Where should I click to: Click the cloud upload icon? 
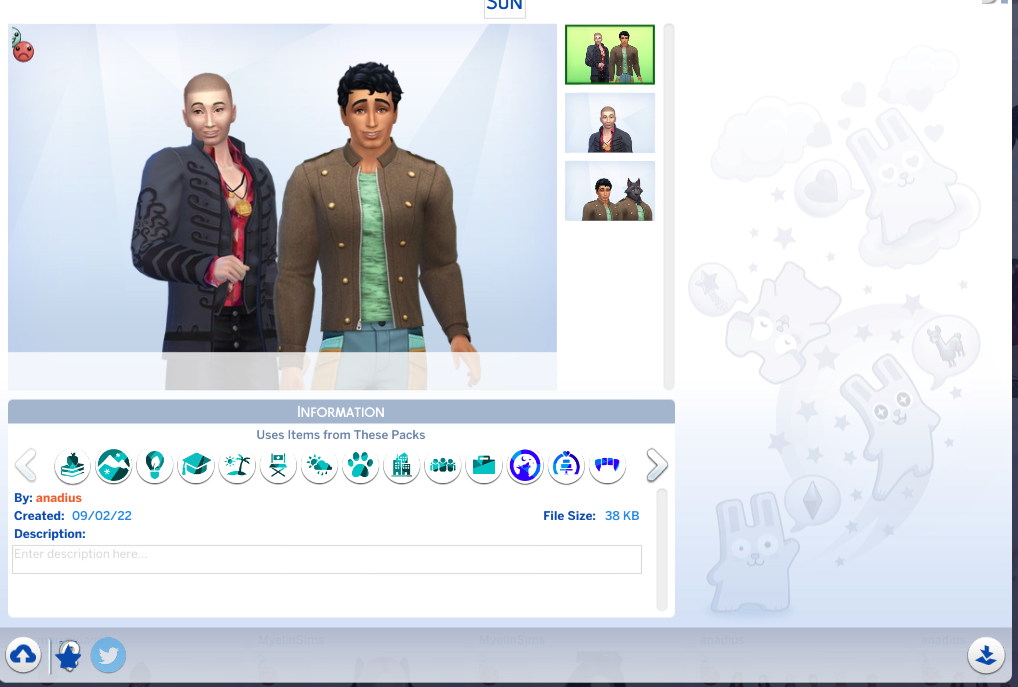click(23, 655)
